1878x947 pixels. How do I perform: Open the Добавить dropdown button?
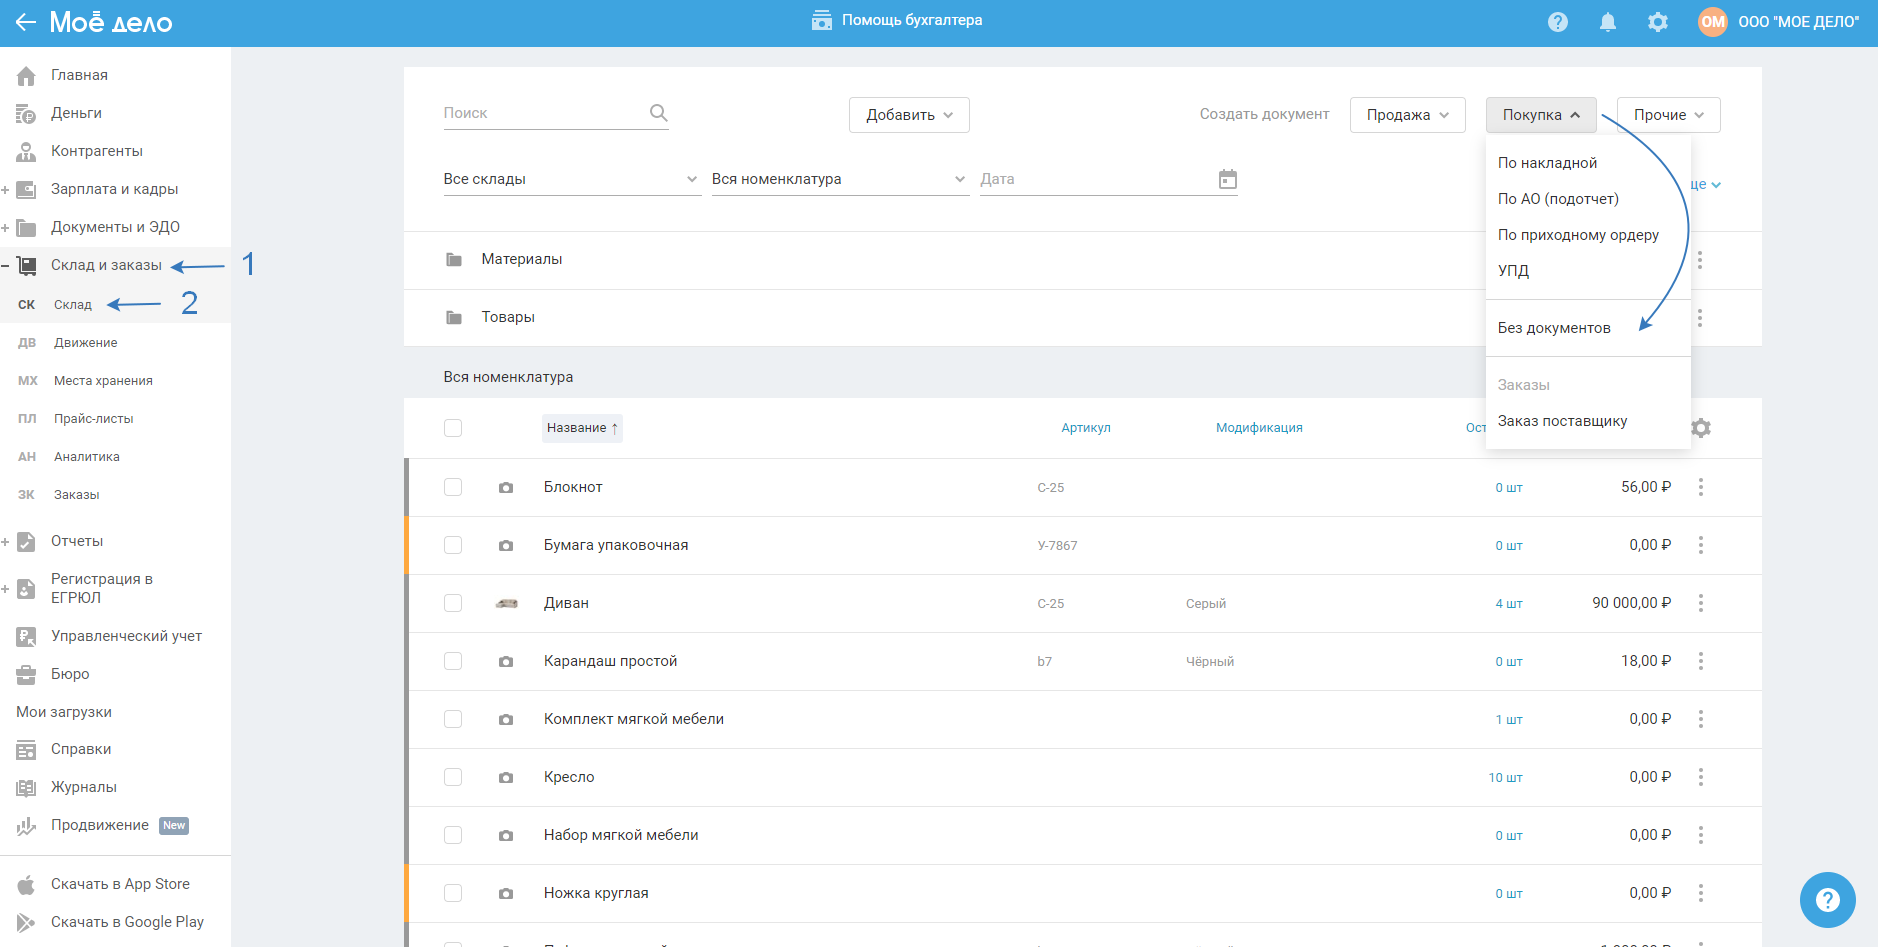click(908, 115)
